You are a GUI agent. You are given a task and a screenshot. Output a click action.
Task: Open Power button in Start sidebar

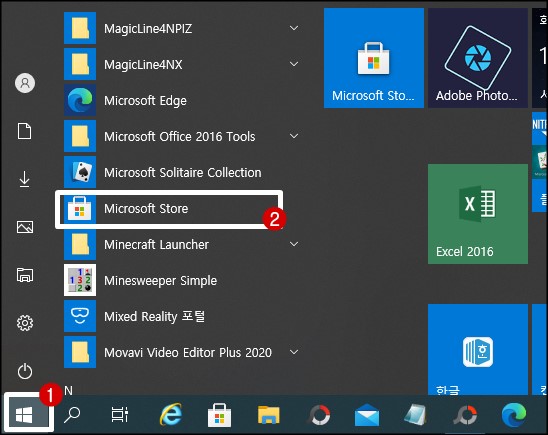pyautogui.click(x=25, y=371)
